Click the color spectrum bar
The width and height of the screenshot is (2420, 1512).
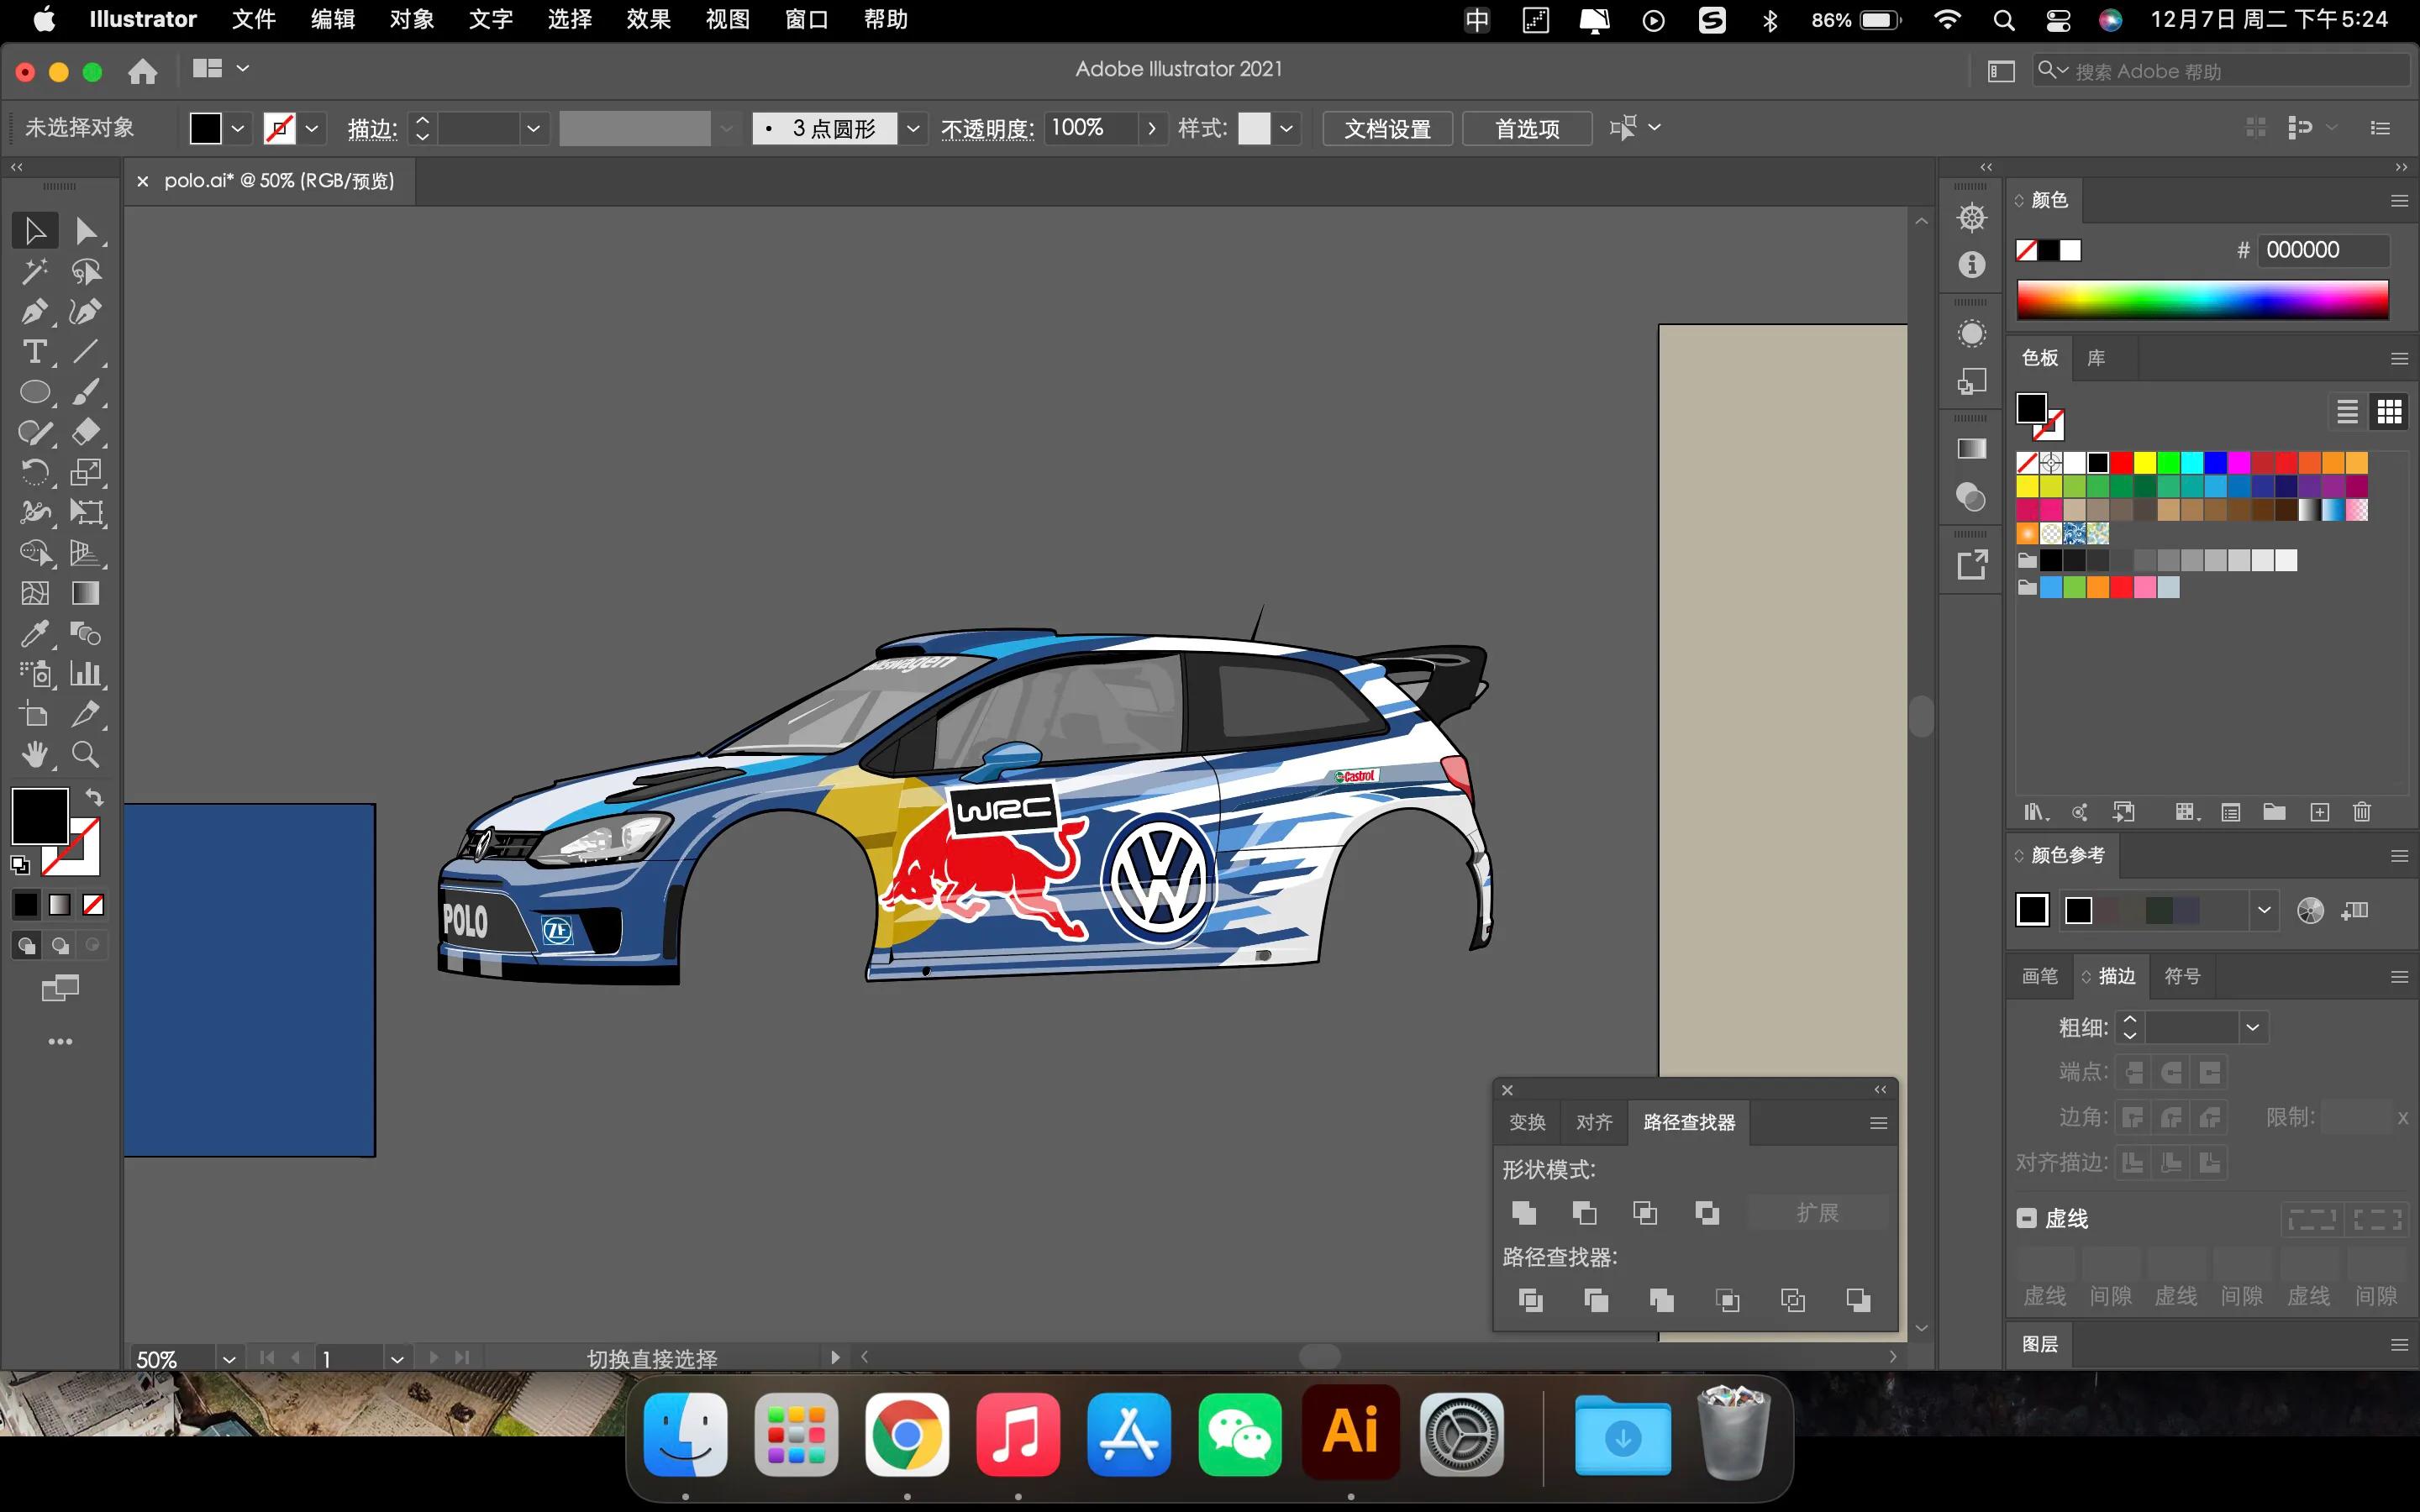pyautogui.click(x=2202, y=299)
